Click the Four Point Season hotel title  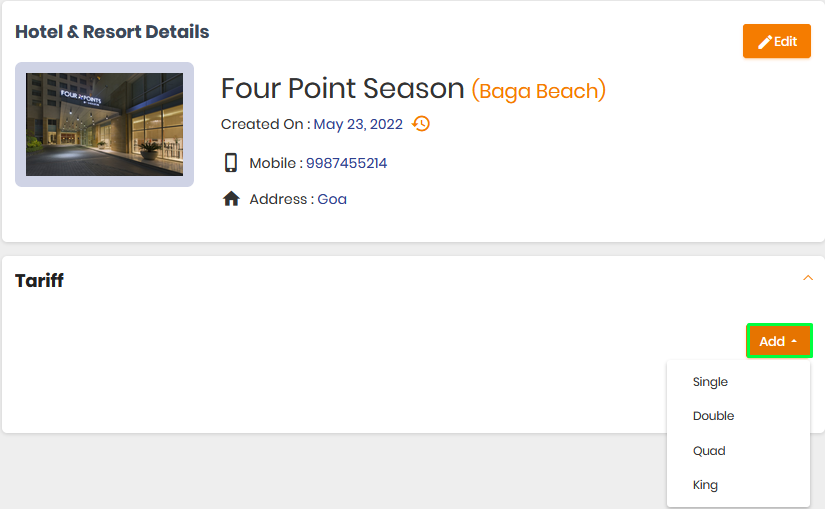(343, 88)
